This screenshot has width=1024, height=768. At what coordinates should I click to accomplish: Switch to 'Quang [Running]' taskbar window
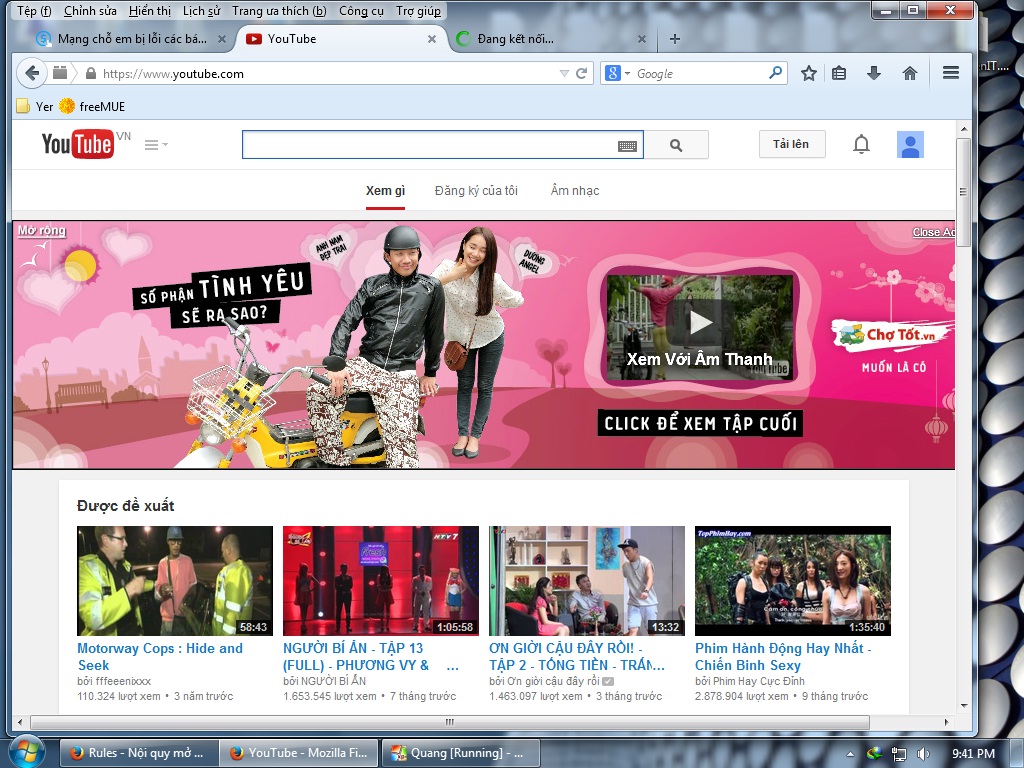click(x=460, y=753)
